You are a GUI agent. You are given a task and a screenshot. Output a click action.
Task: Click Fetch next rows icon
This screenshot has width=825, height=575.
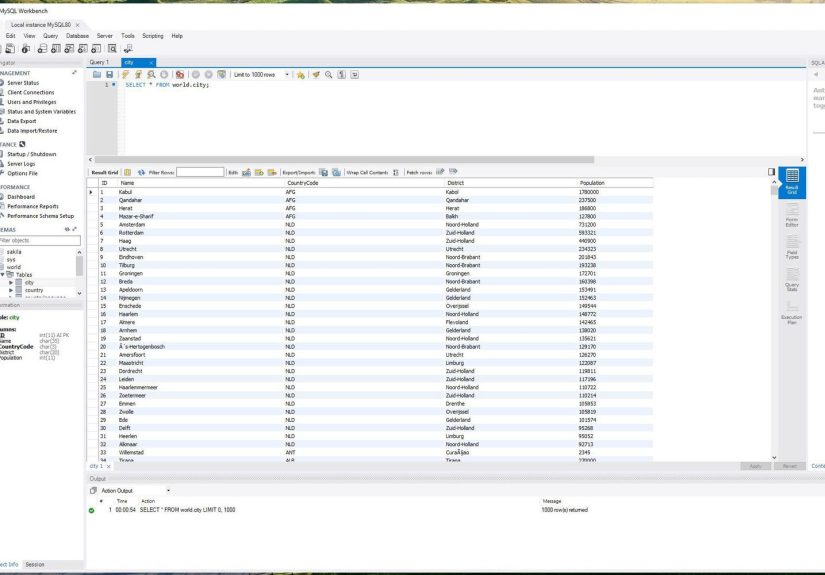[440, 172]
